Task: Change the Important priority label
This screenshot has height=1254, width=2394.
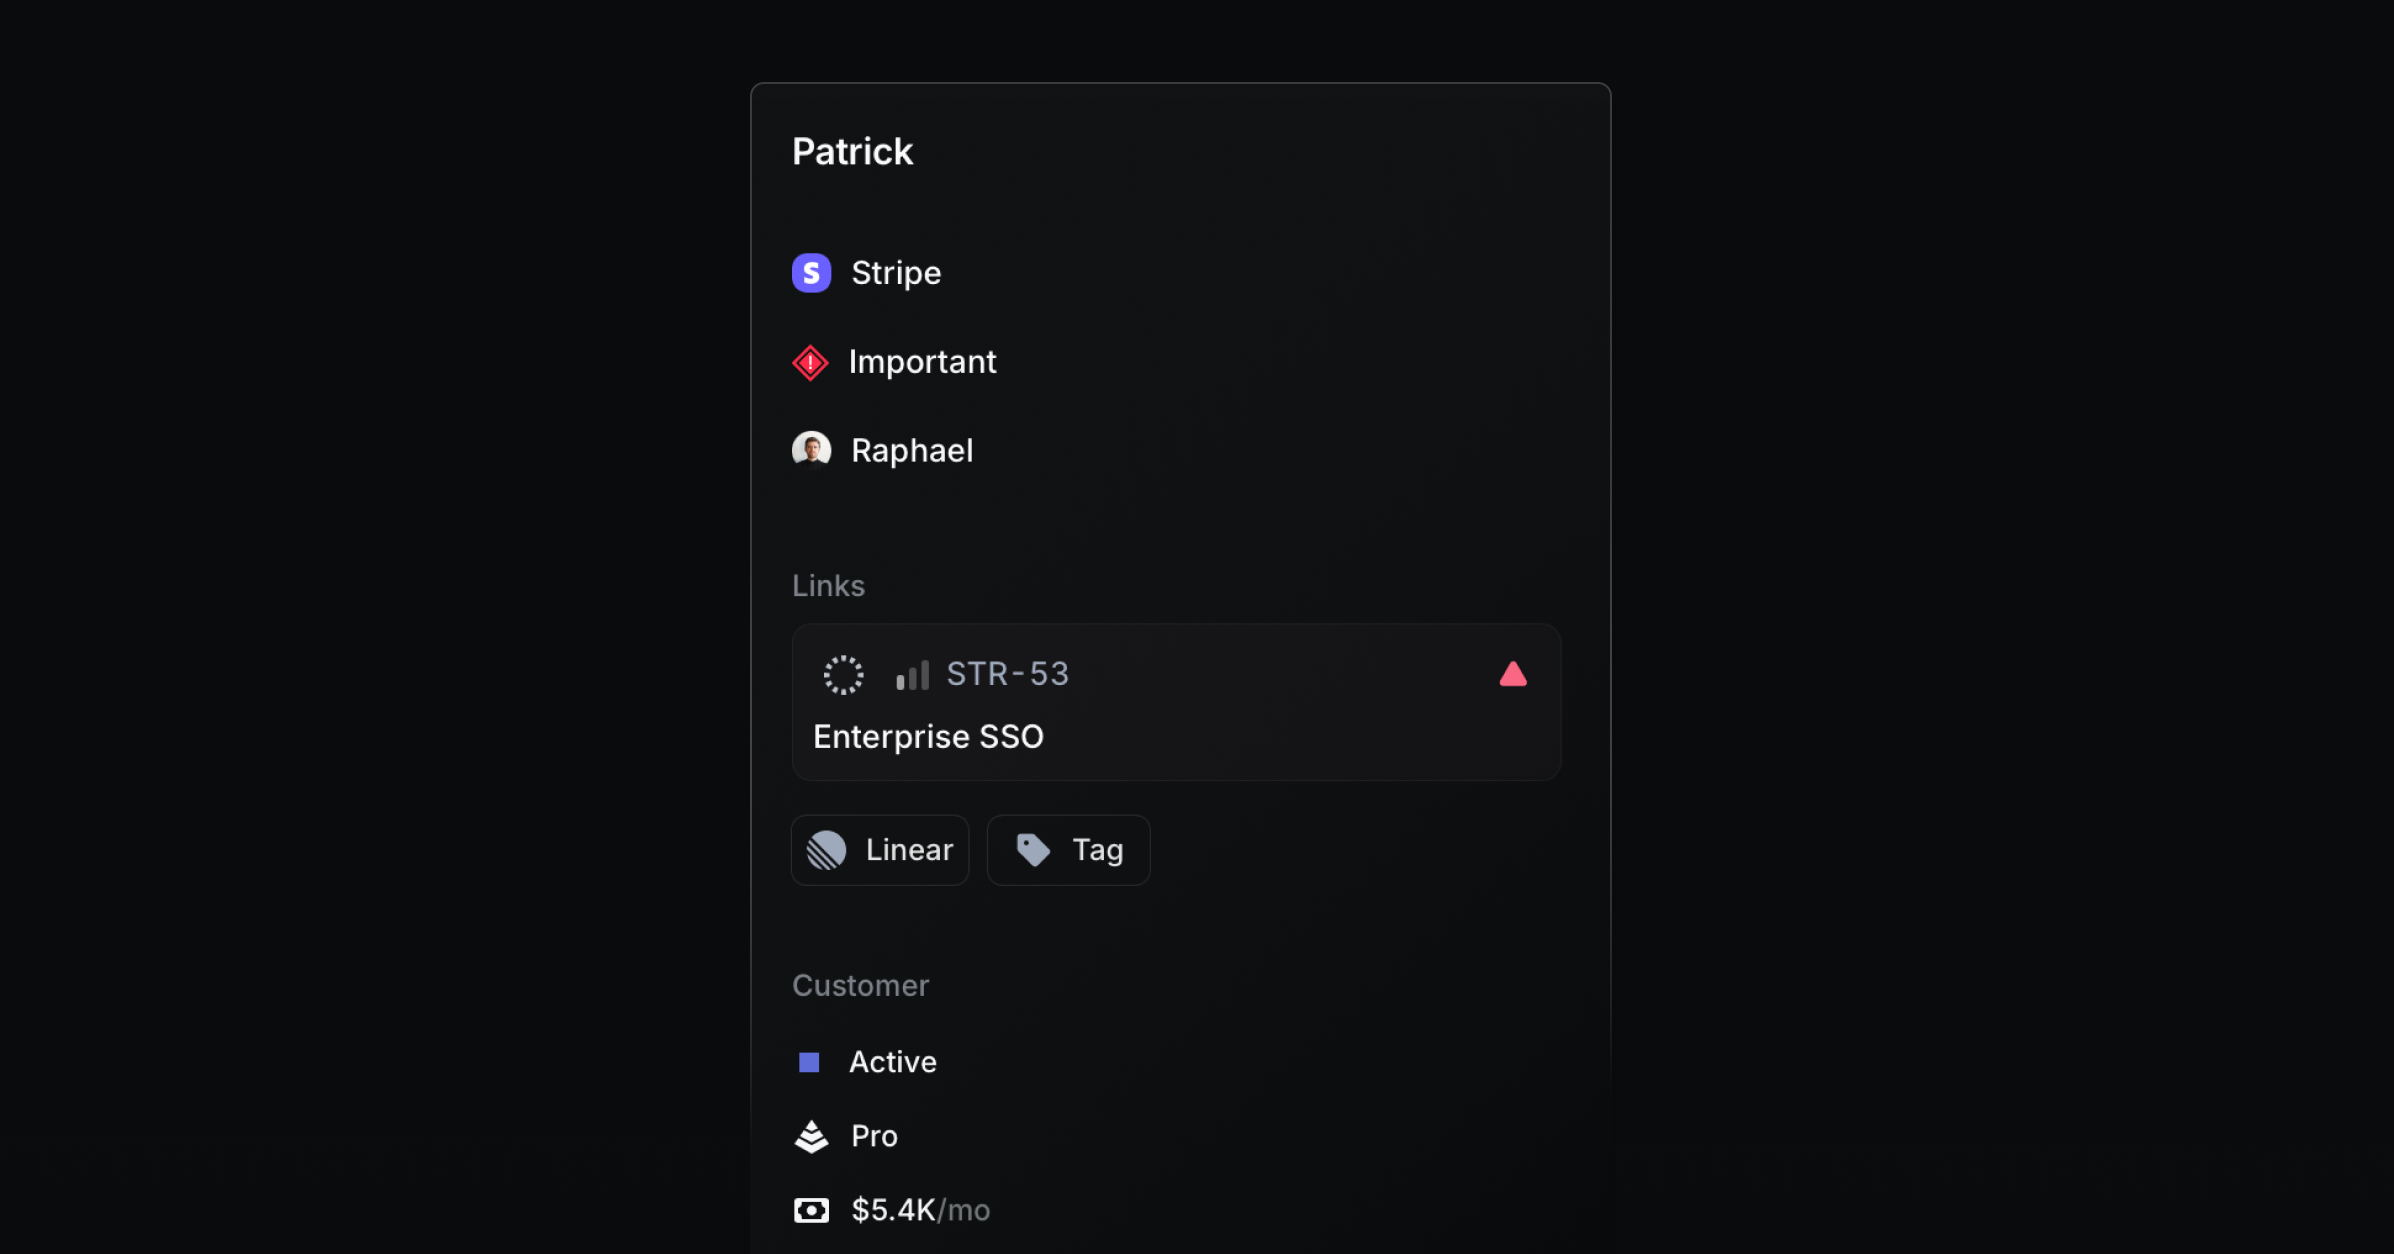Action: pos(922,362)
